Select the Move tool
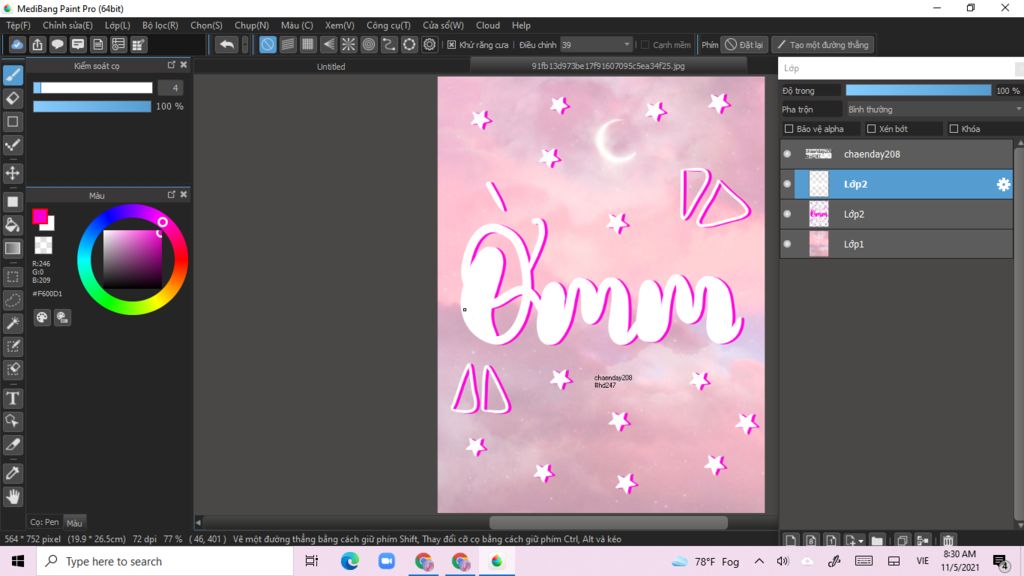This screenshot has width=1024, height=576. [13, 173]
